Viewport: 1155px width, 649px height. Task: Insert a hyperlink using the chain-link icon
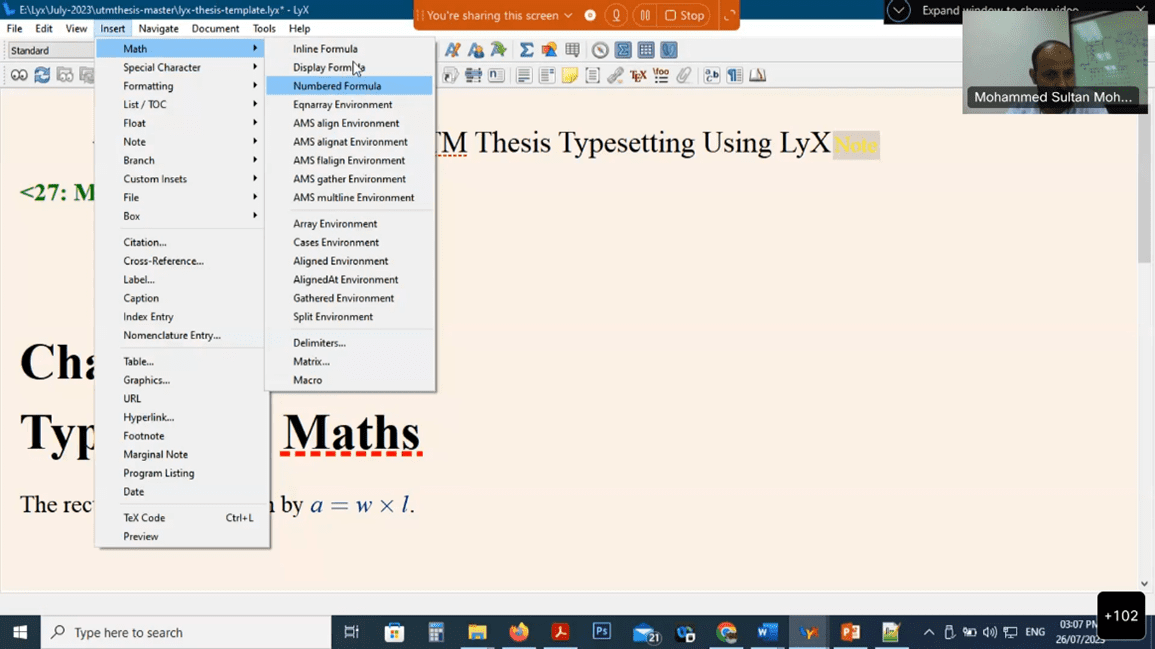click(613, 74)
